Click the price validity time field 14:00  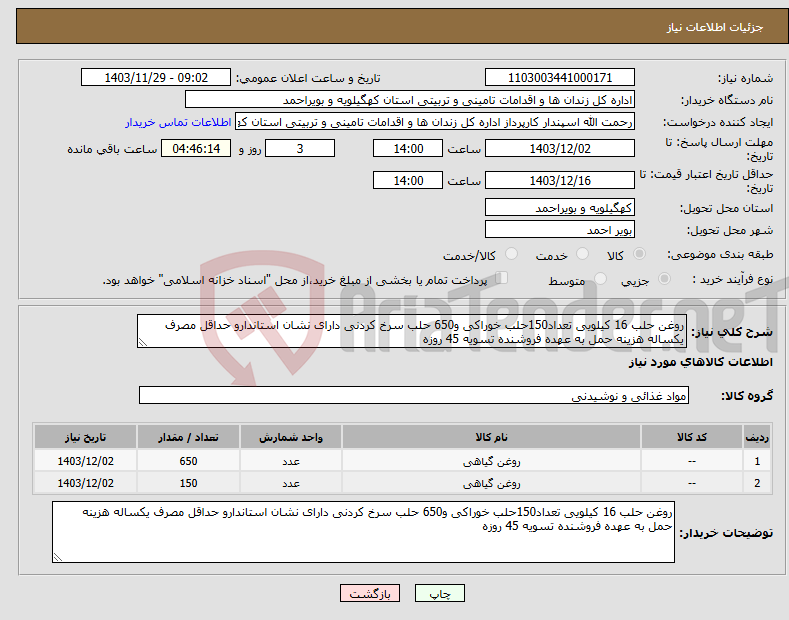tap(408, 180)
